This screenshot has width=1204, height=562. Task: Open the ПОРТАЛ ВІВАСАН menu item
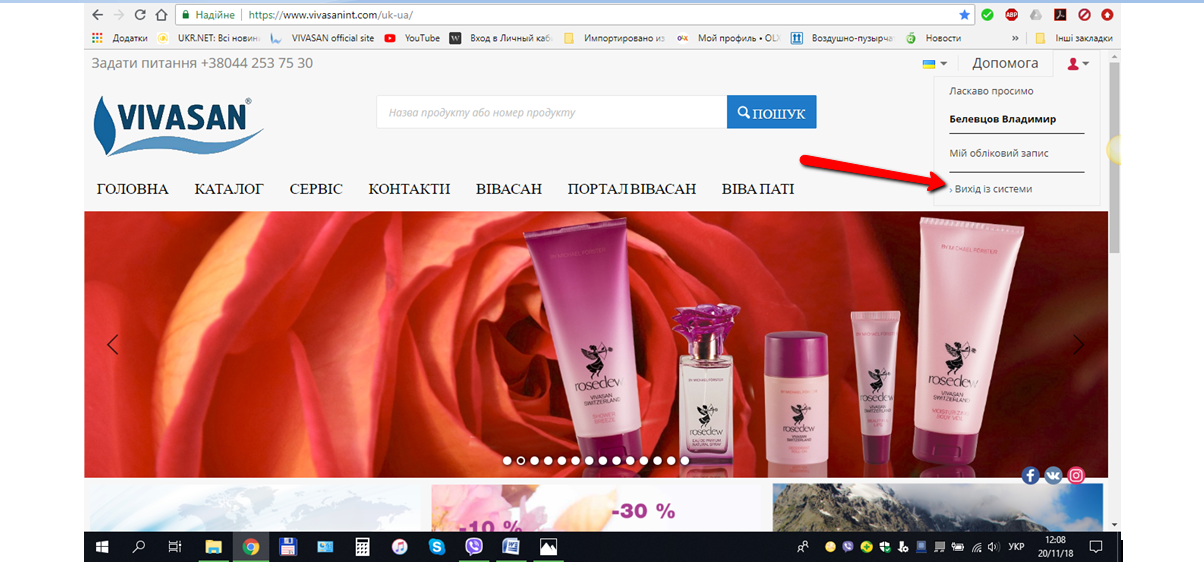(631, 189)
